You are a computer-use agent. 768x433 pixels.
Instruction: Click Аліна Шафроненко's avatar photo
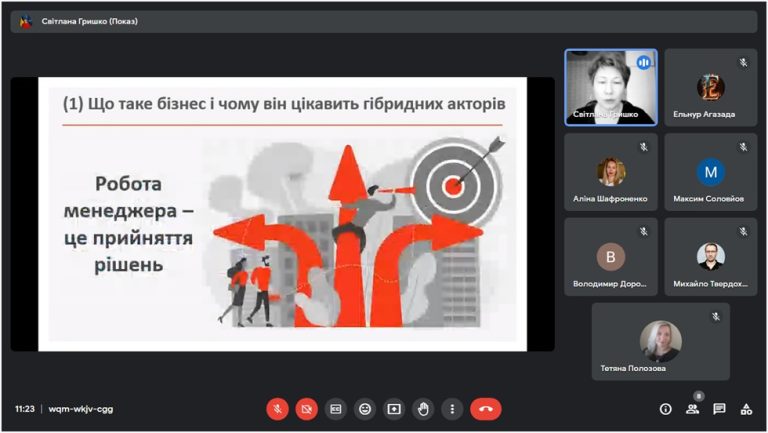click(611, 172)
